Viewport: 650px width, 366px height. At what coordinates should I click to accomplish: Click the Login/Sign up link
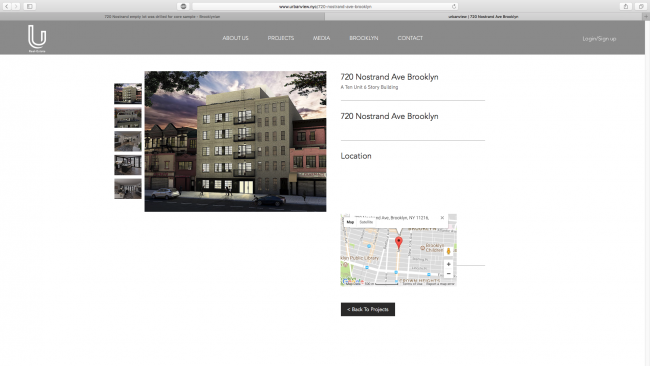599,39
